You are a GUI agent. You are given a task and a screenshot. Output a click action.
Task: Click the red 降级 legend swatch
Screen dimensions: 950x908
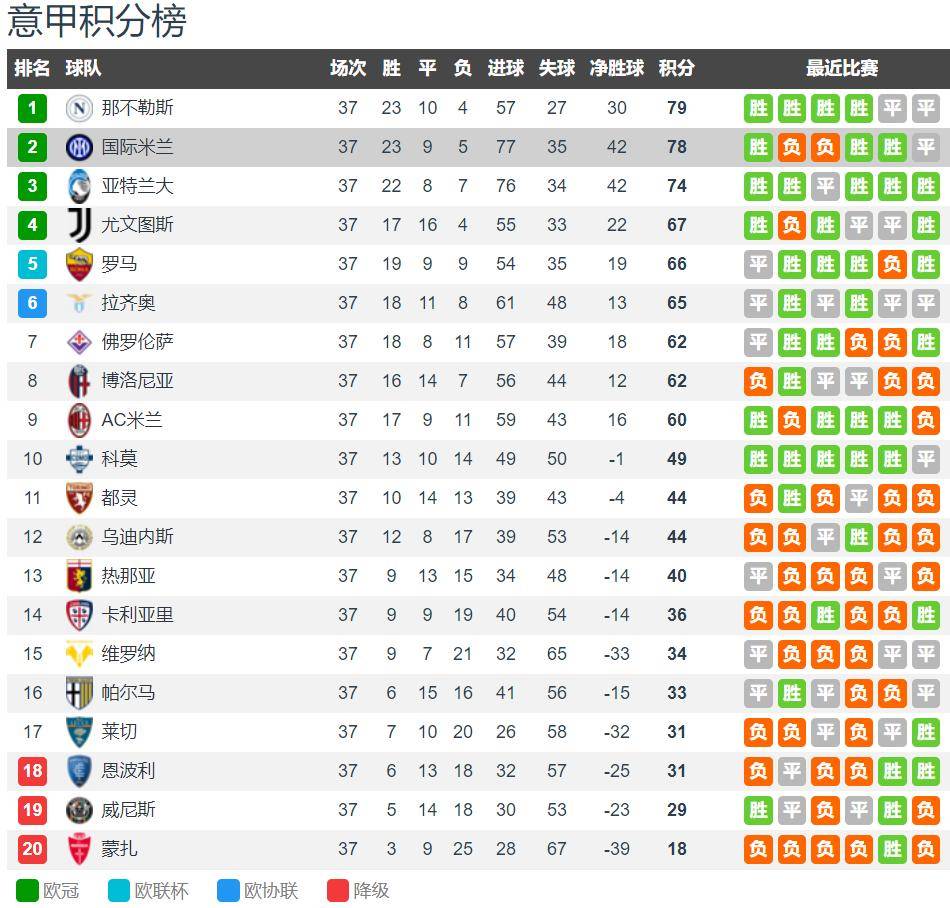click(338, 890)
